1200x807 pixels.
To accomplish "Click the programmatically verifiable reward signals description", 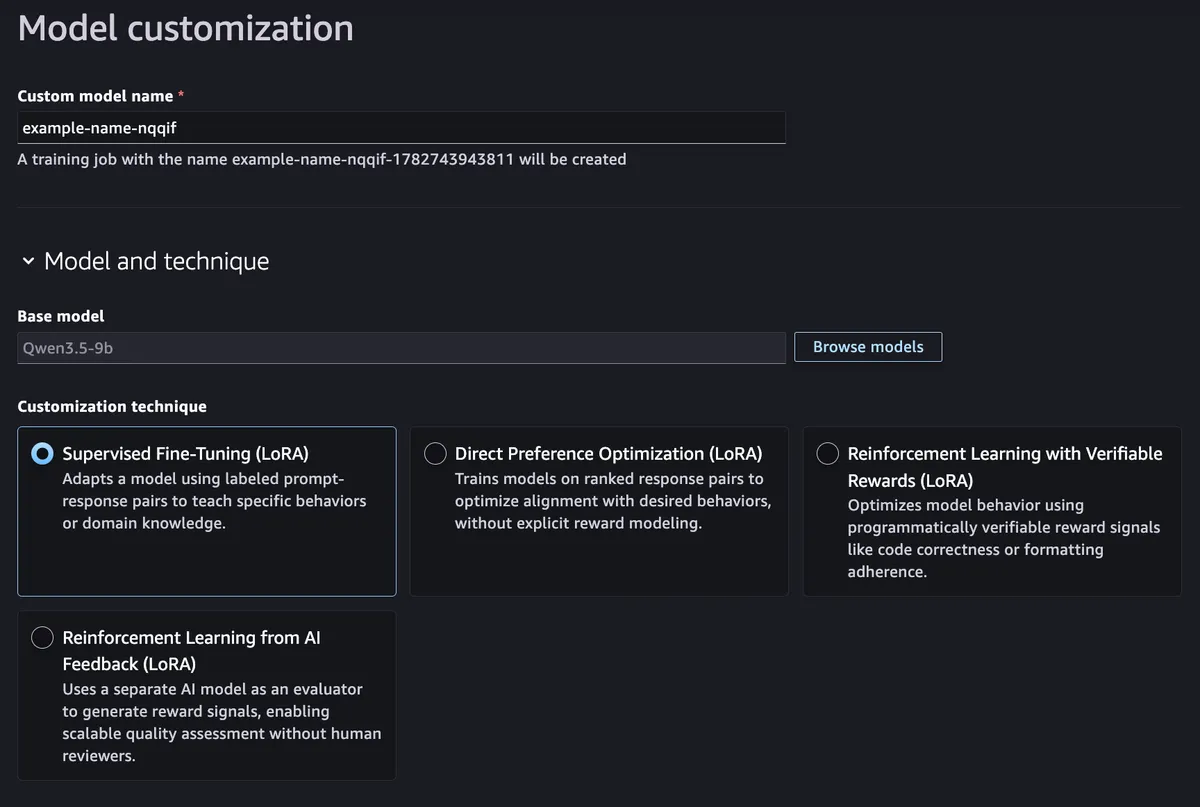I will tap(1004, 538).
